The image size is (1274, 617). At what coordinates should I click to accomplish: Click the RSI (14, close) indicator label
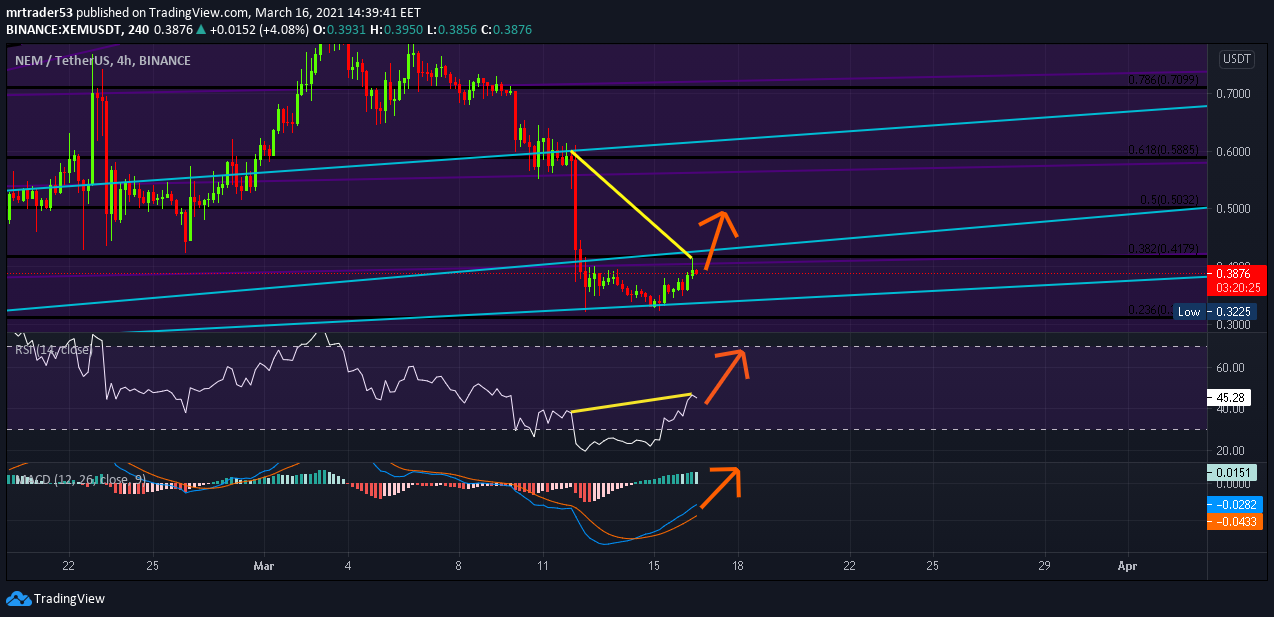coord(53,349)
